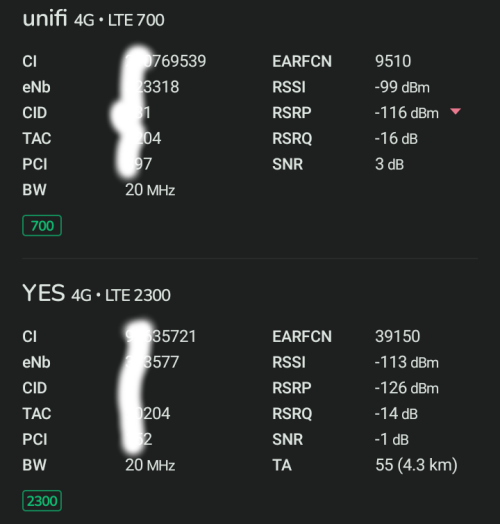Screen dimensions: 500x524
Task: Tap the EARFCN 39150 value
Action: (397, 336)
